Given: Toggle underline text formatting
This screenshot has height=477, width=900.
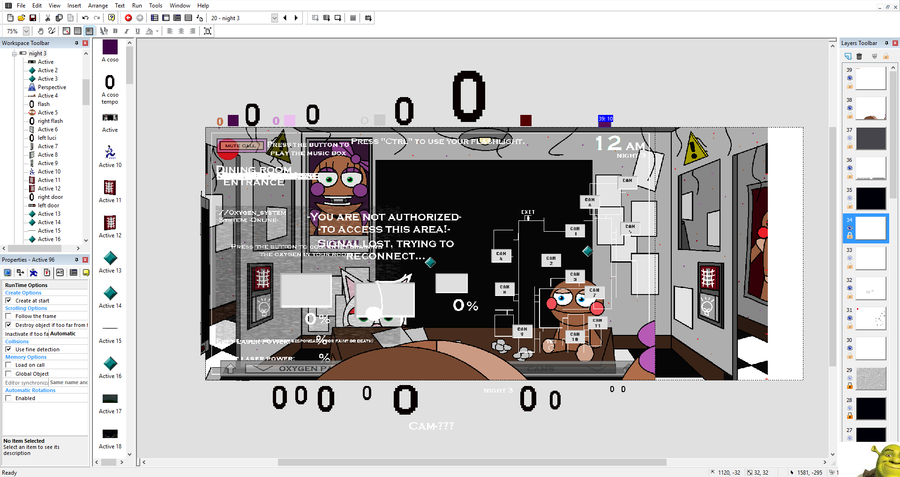Looking at the screenshot, I should (138, 31).
